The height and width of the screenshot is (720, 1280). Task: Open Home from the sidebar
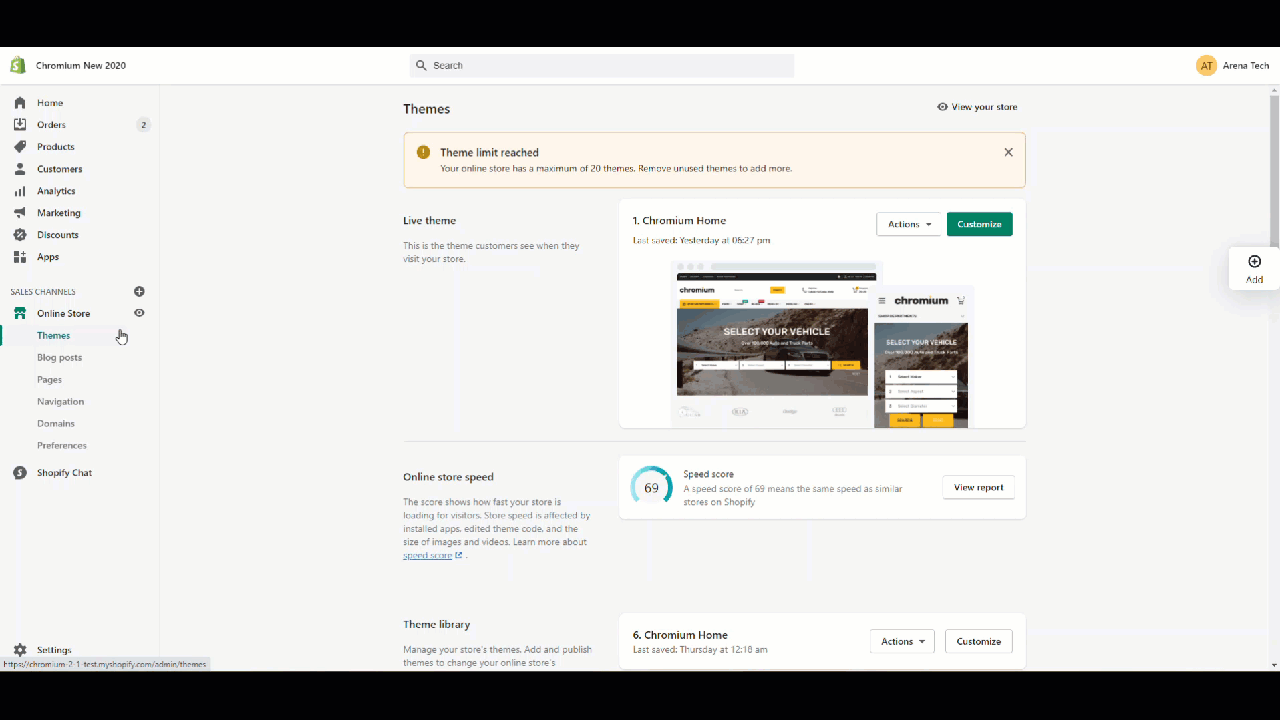(x=50, y=103)
